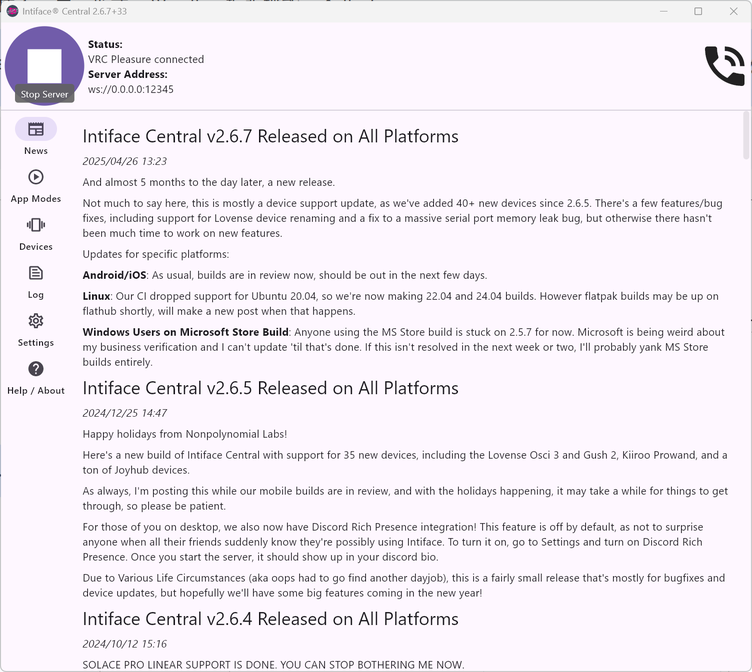Open the Log document icon
The width and height of the screenshot is (752, 672).
click(36, 273)
